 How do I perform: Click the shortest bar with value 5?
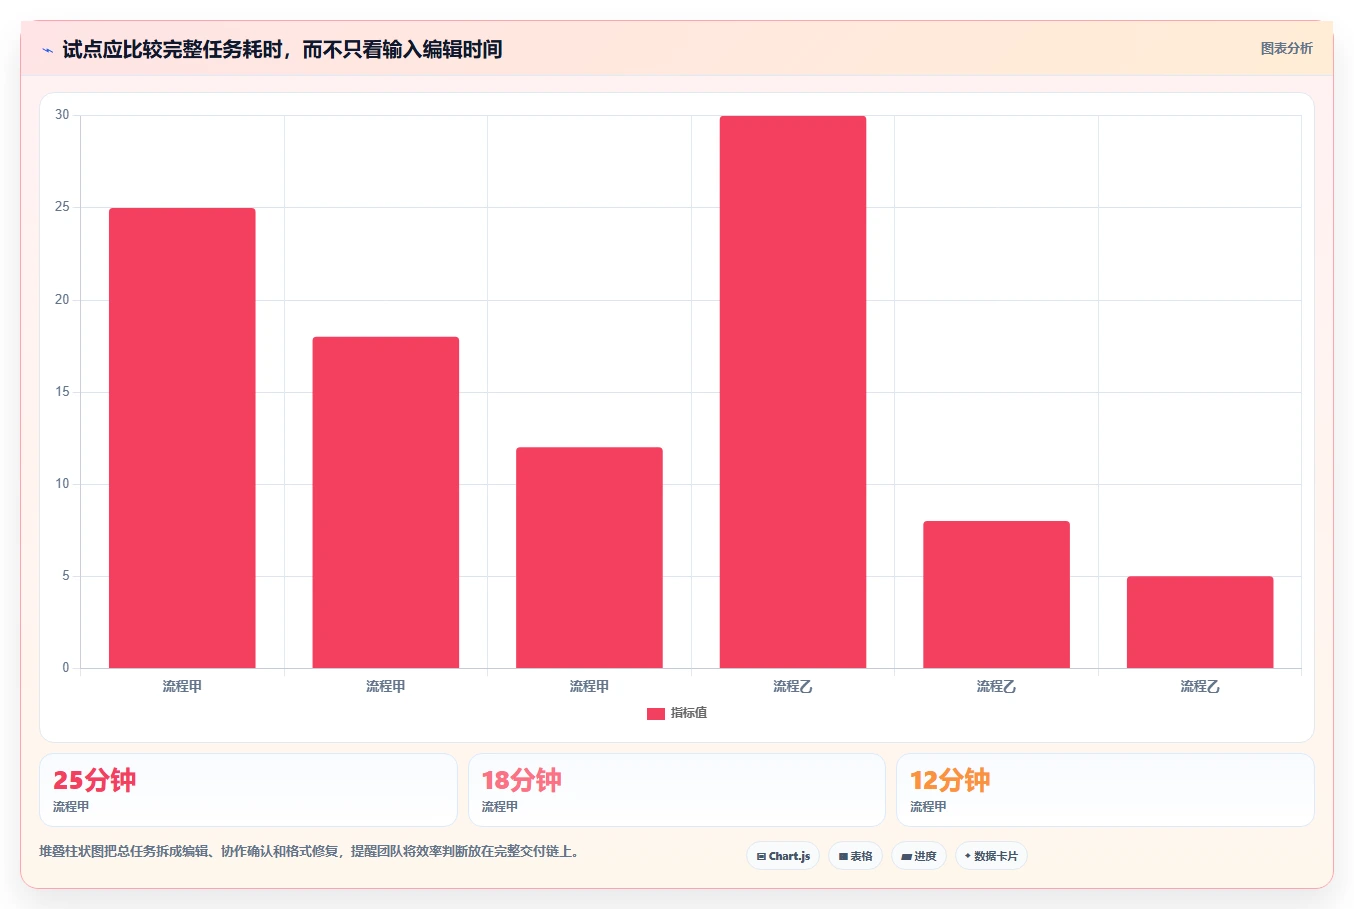pyautogui.click(x=1200, y=622)
